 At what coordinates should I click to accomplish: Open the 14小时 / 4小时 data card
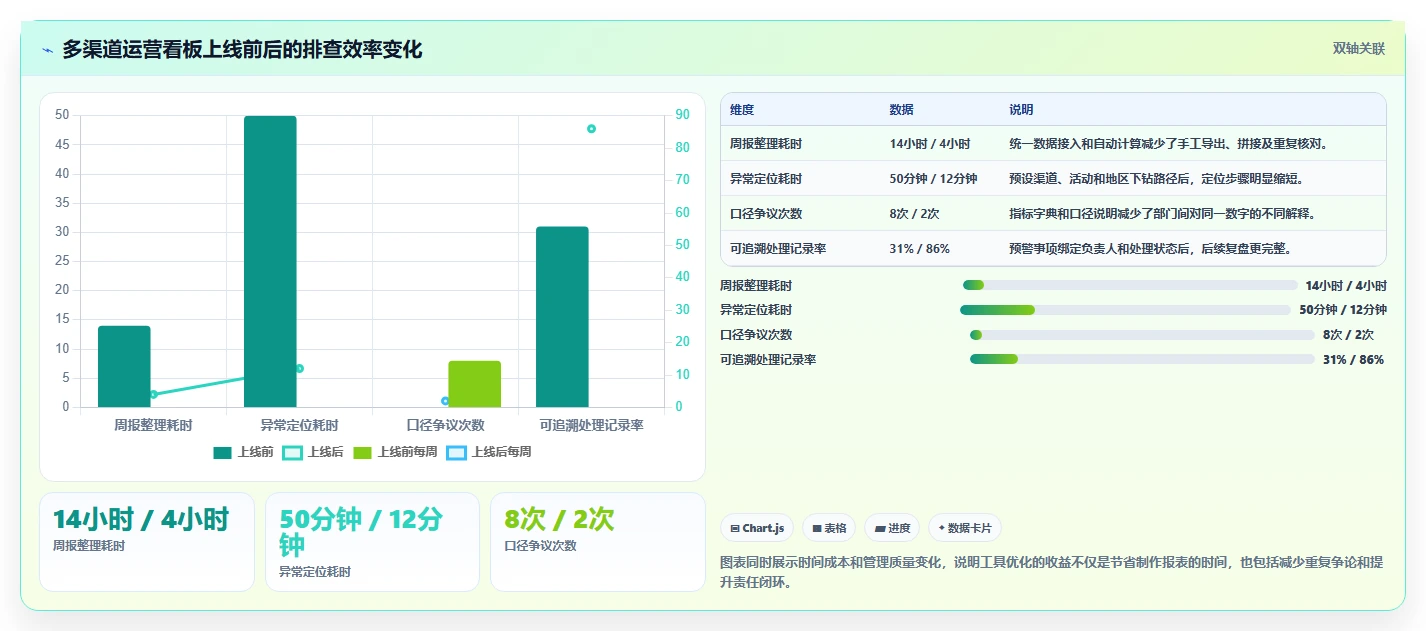click(147, 541)
